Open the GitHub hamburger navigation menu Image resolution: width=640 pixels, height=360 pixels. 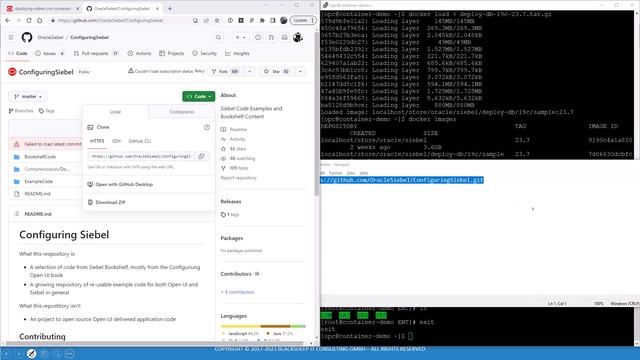click(x=11, y=37)
